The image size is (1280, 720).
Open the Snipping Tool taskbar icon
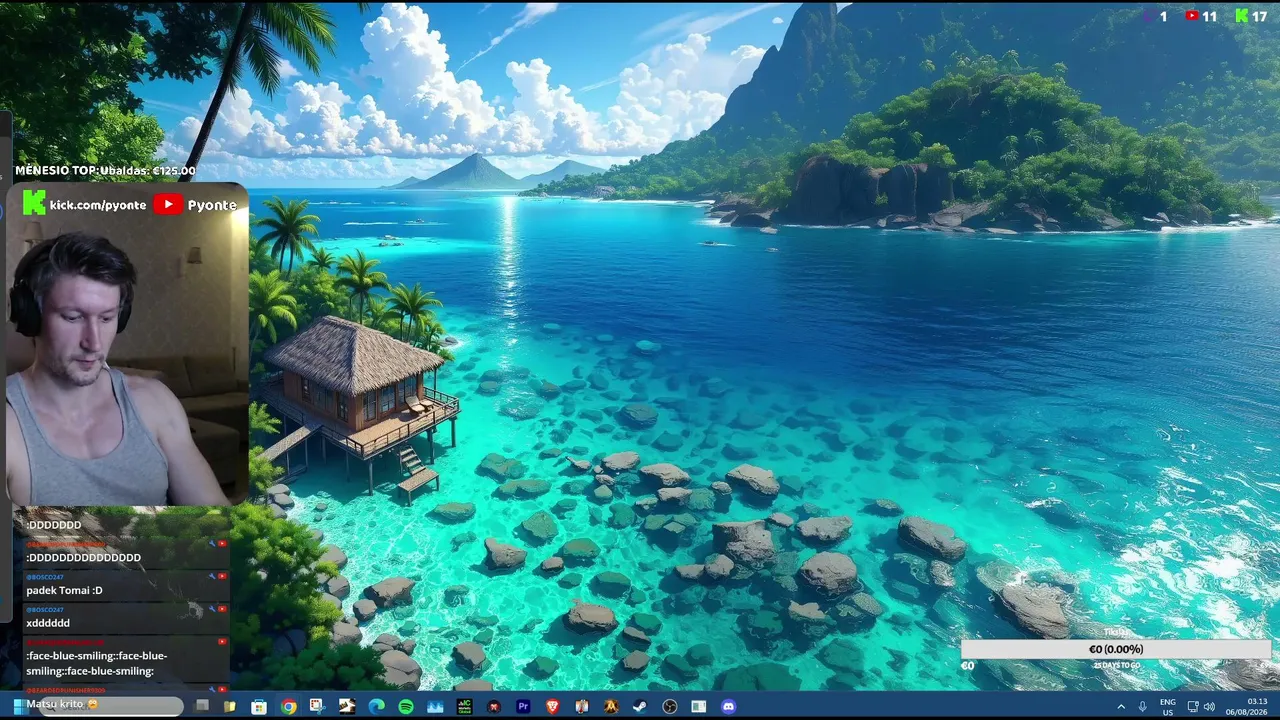point(317,706)
